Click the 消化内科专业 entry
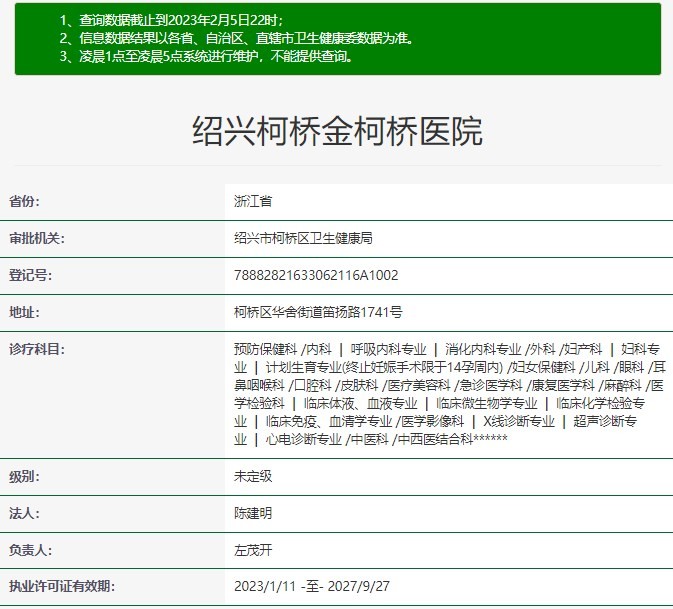Screen dimensions: 673x609 (x=483, y=349)
